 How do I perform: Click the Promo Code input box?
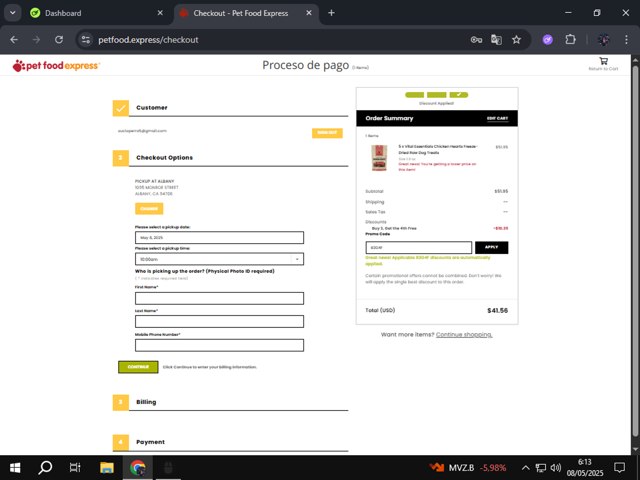point(419,247)
